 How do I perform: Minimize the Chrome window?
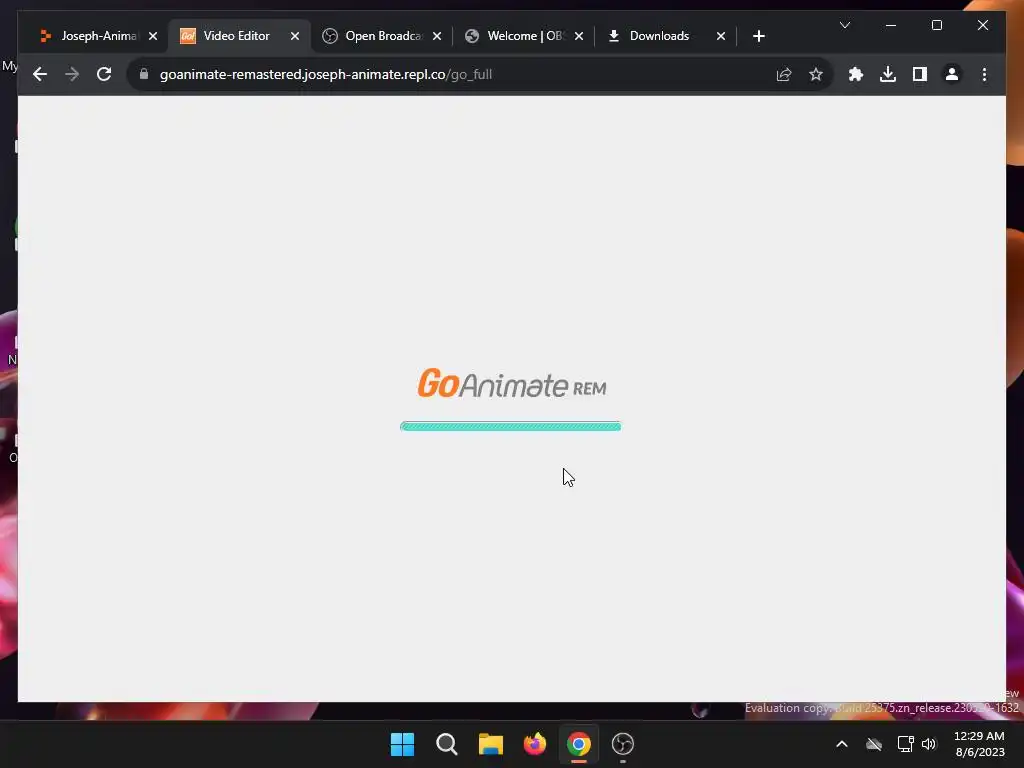[x=891, y=25]
